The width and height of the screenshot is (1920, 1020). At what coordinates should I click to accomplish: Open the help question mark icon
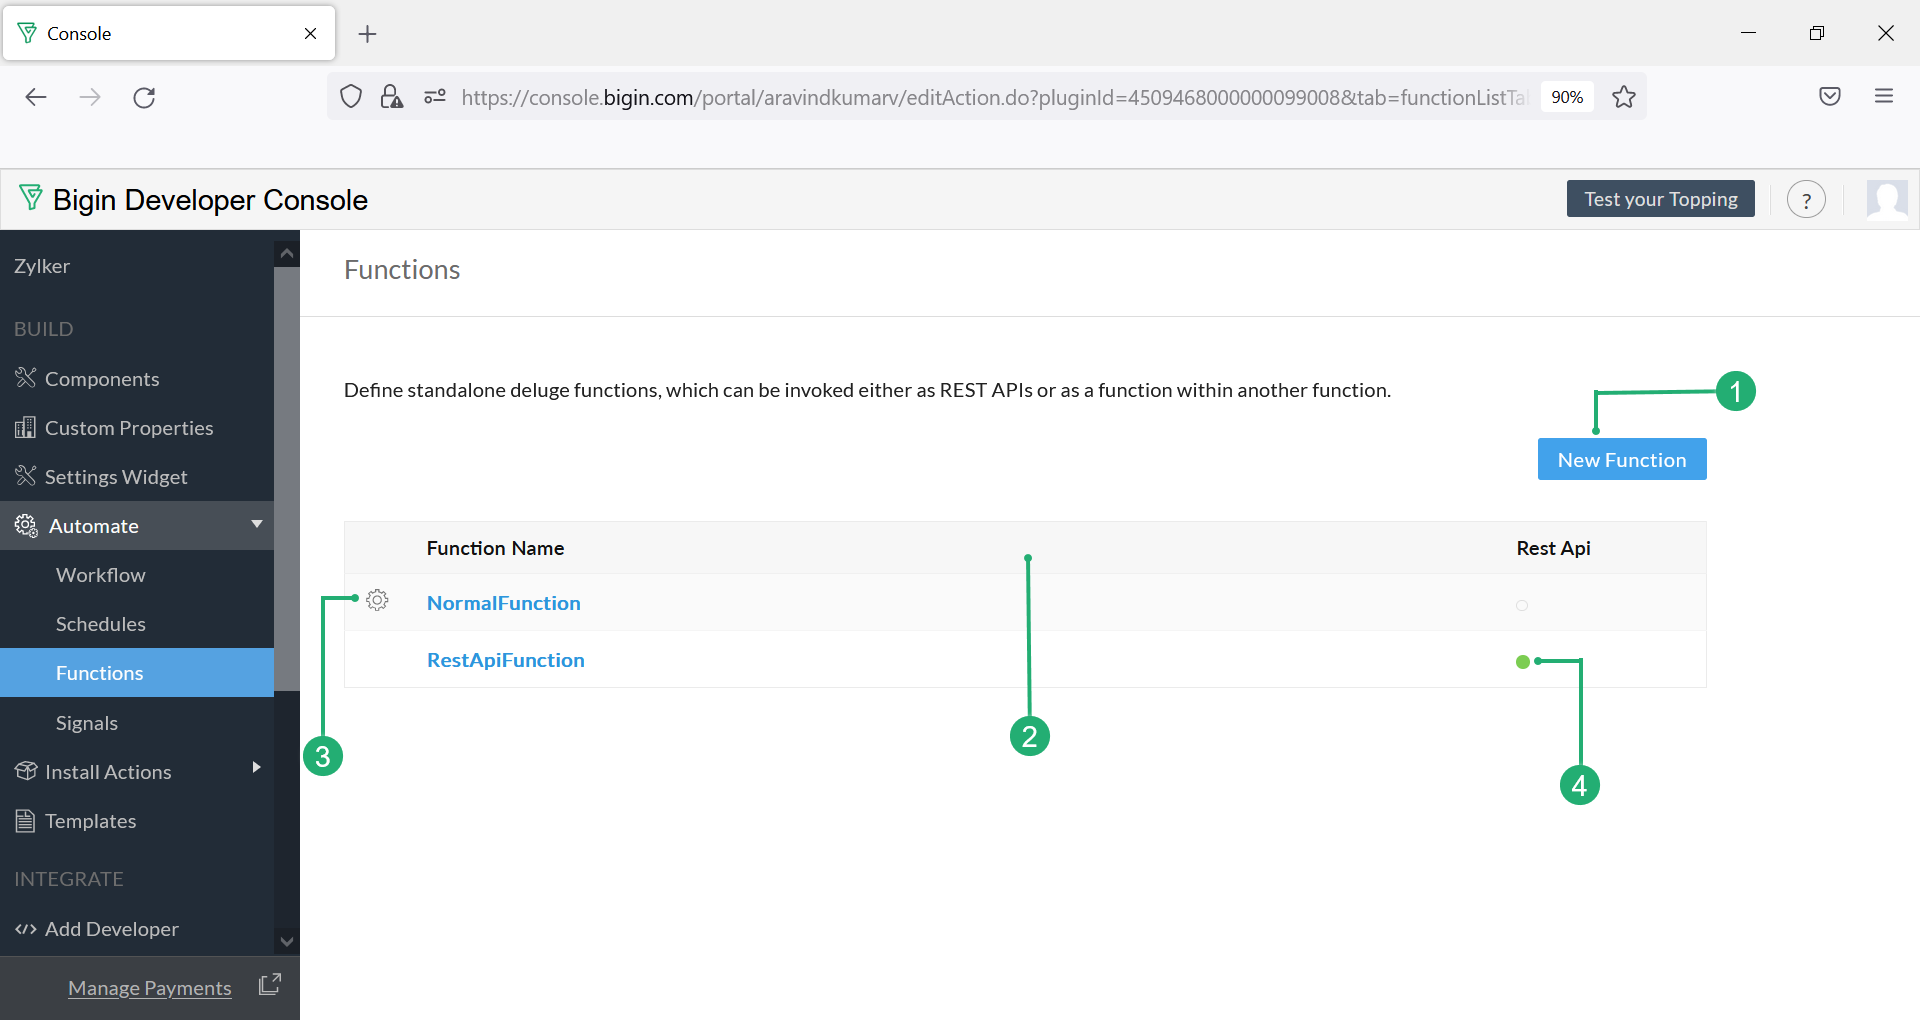click(1806, 199)
